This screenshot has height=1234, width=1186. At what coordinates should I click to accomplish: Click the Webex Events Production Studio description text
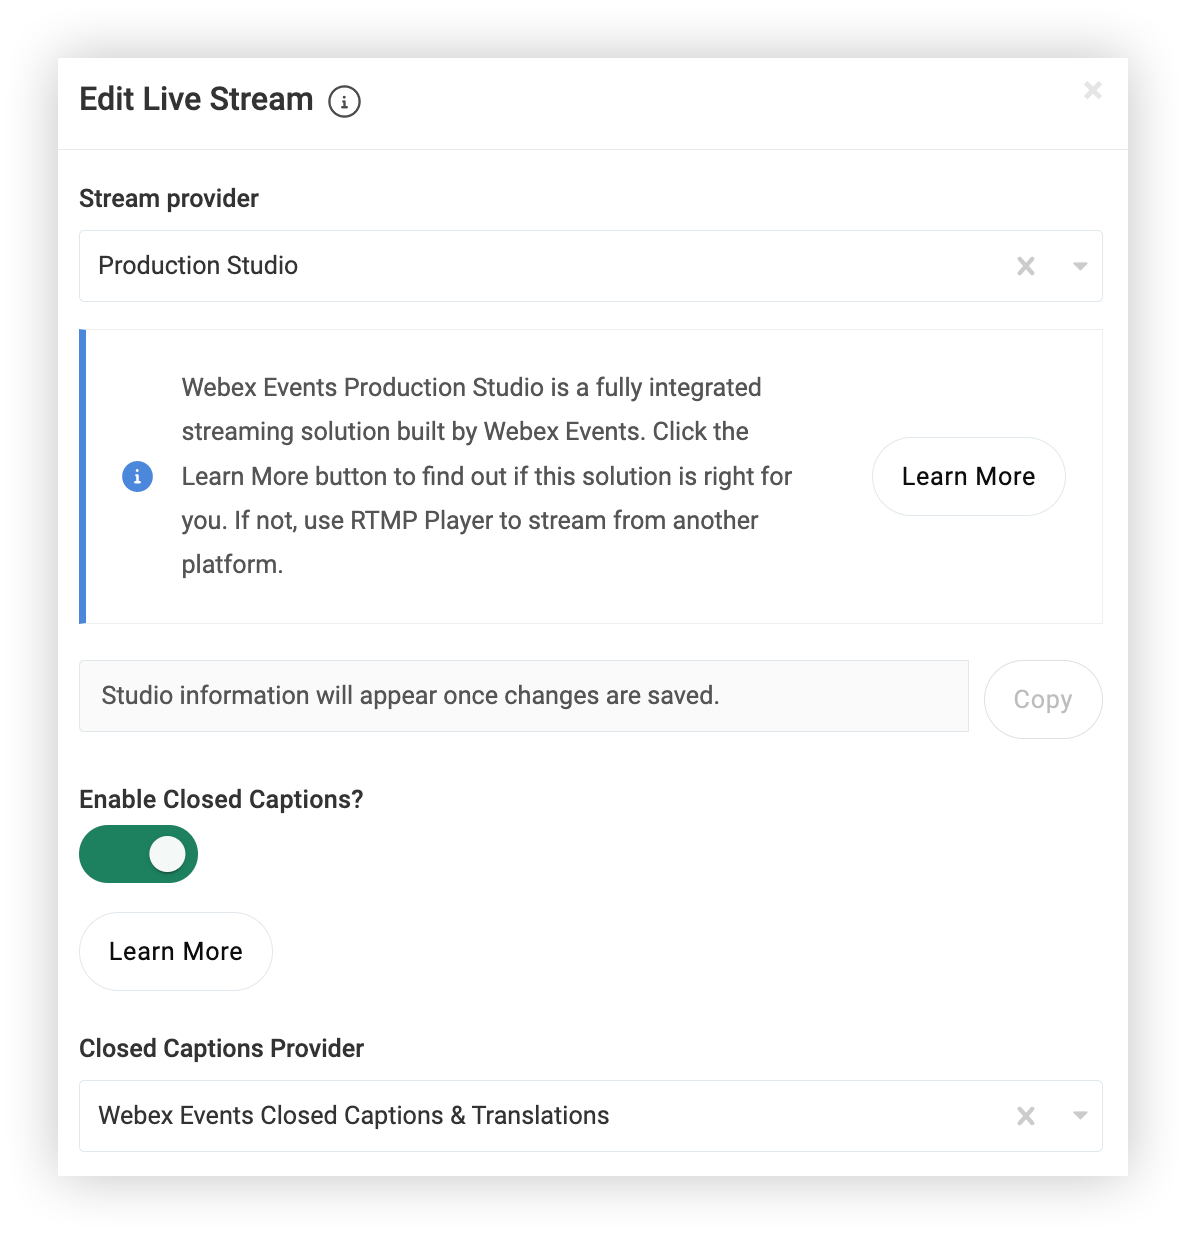pos(487,476)
